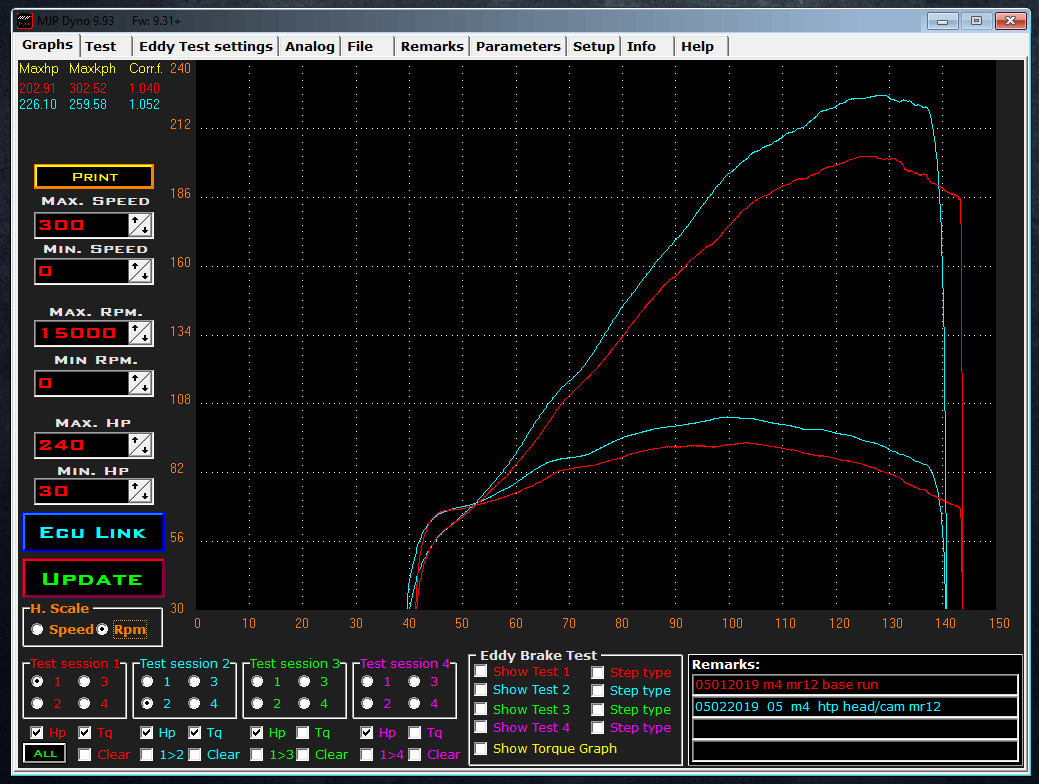Check green Step type for Test 3
1039x784 pixels.
click(598, 709)
